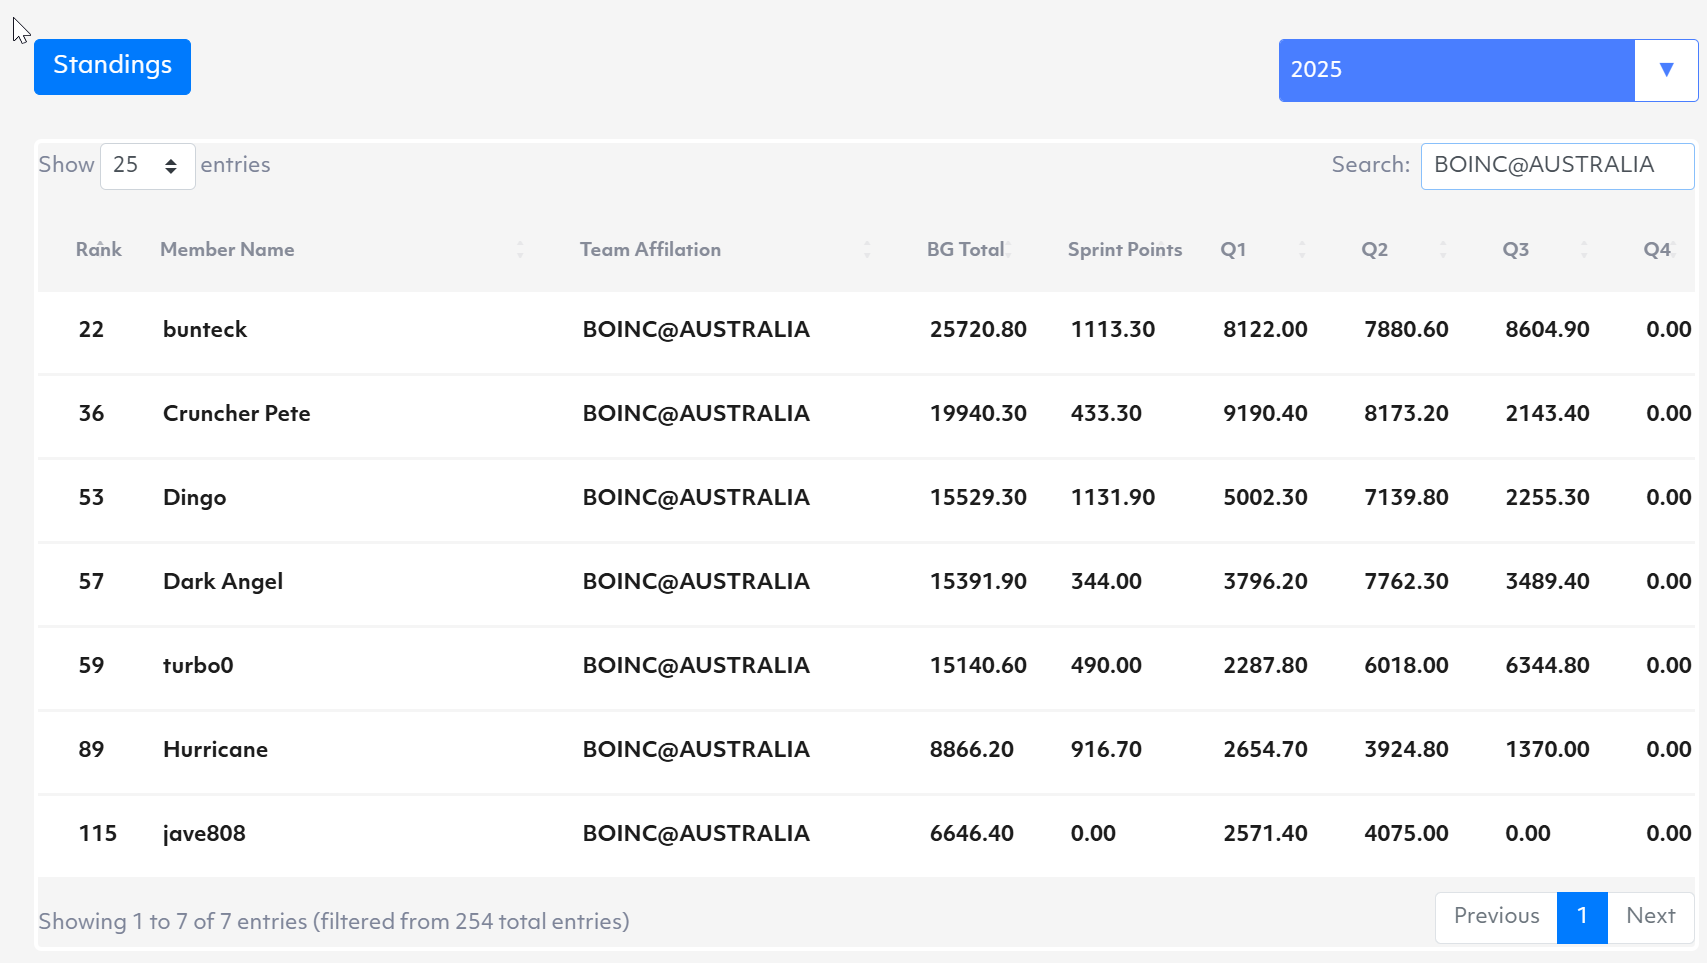
Task: Sort by Q1 column header
Action: (1233, 250)
